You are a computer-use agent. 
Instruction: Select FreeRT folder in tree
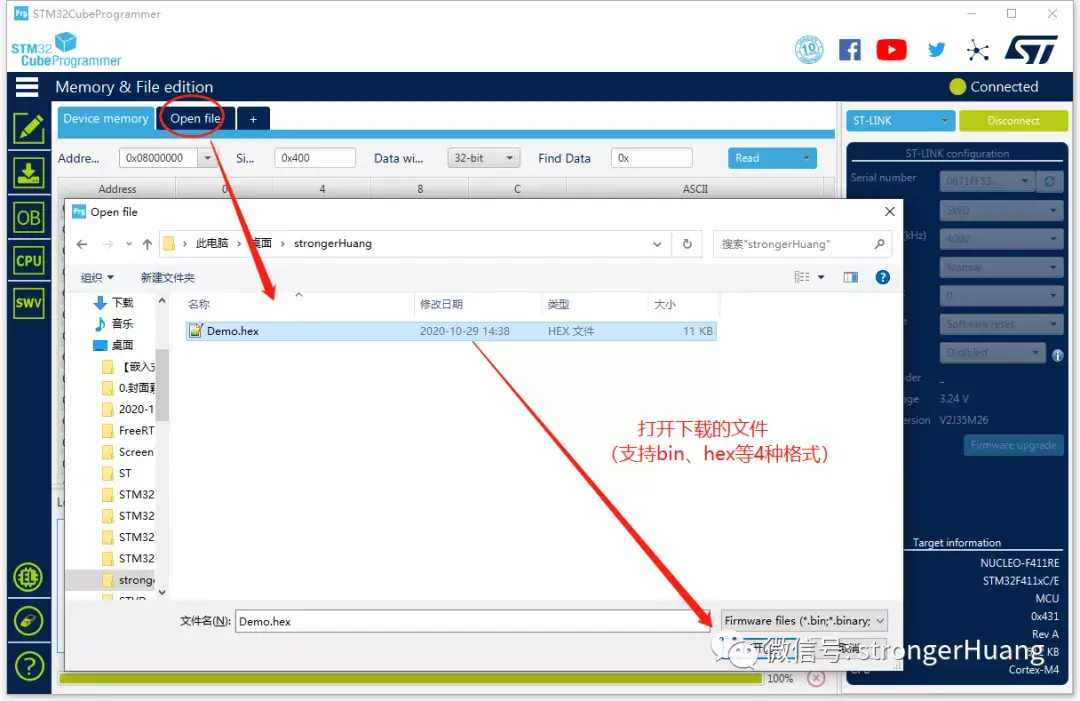pyautogui.click(x=128, y=430)
